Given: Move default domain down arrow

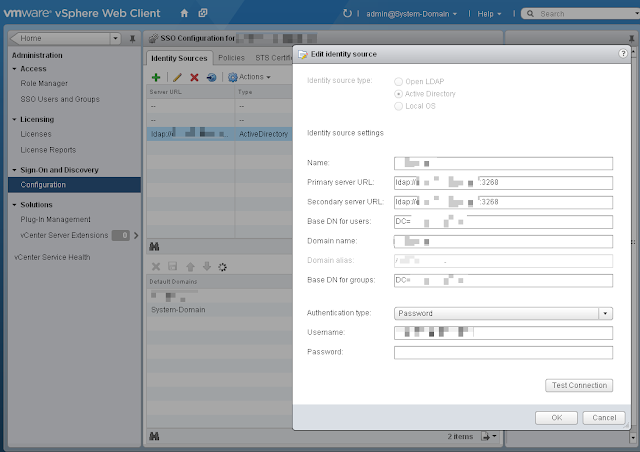Looking at the screenshot, I should point(207,266).
